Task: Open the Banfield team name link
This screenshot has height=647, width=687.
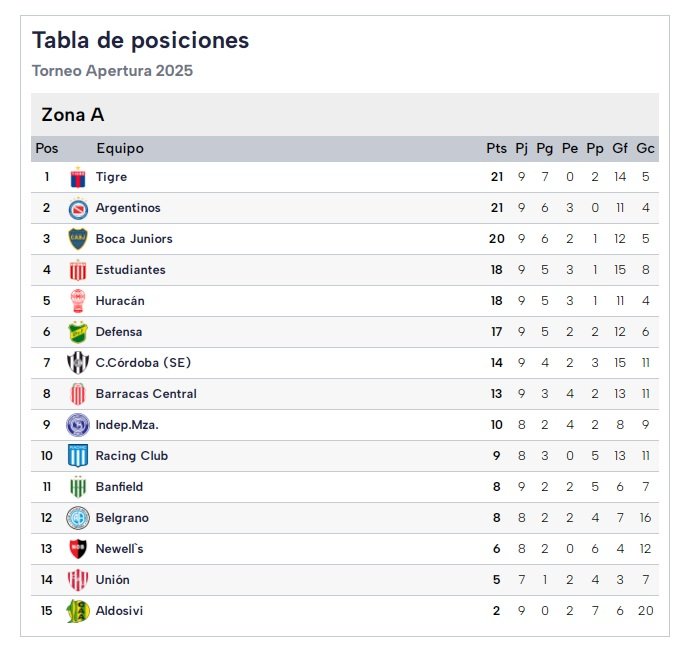Action: (119, 487)
